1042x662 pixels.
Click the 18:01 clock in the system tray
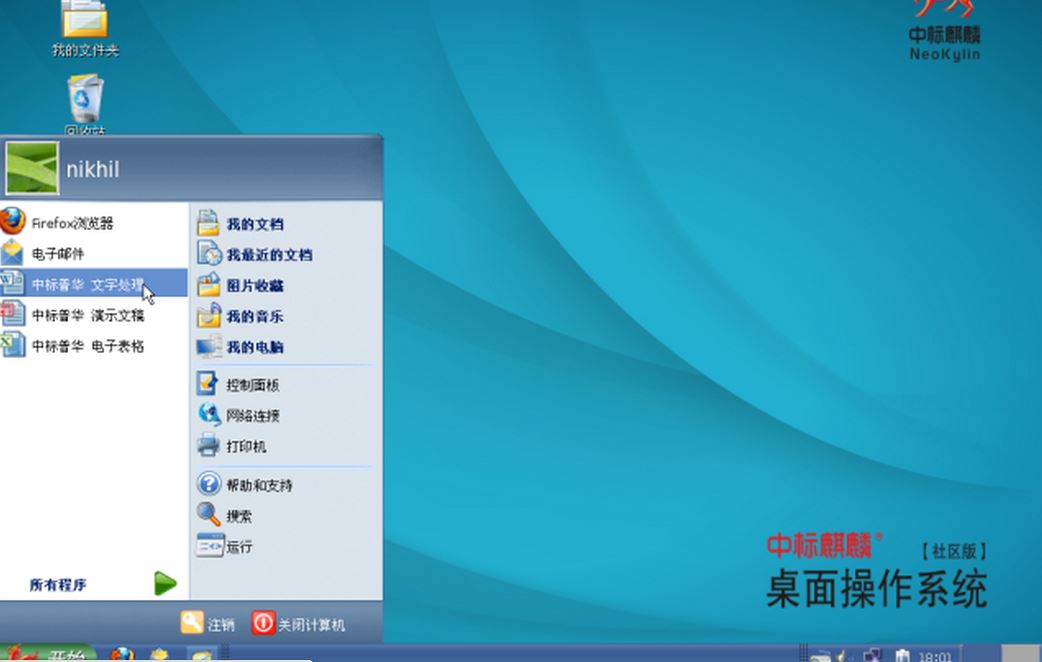936,655
